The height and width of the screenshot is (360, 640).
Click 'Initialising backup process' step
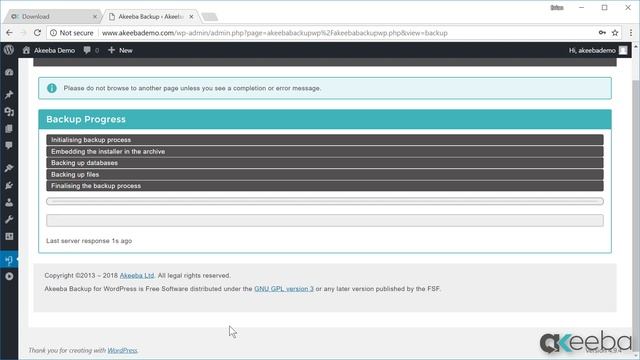click(x=325, y=140)
